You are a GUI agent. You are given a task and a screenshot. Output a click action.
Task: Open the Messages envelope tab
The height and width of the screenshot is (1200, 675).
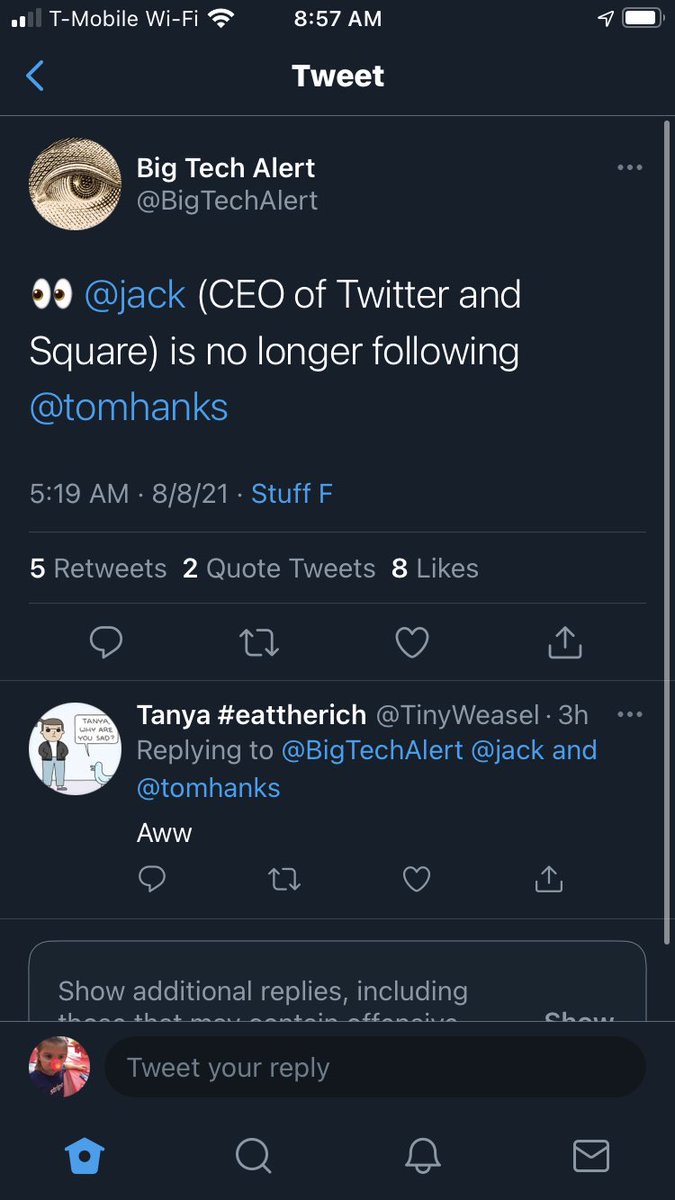(x=591, y=1156)
